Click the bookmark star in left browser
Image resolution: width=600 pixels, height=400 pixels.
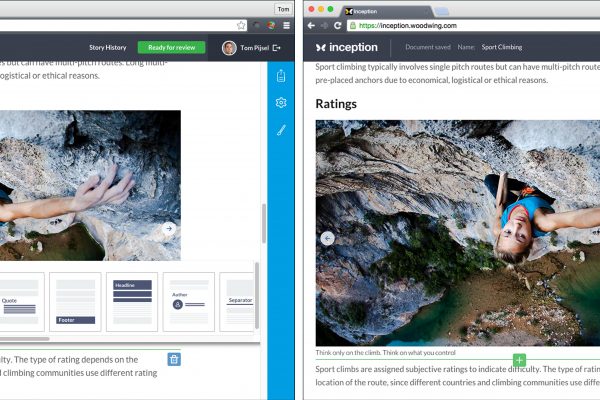[x=241, y=25]
